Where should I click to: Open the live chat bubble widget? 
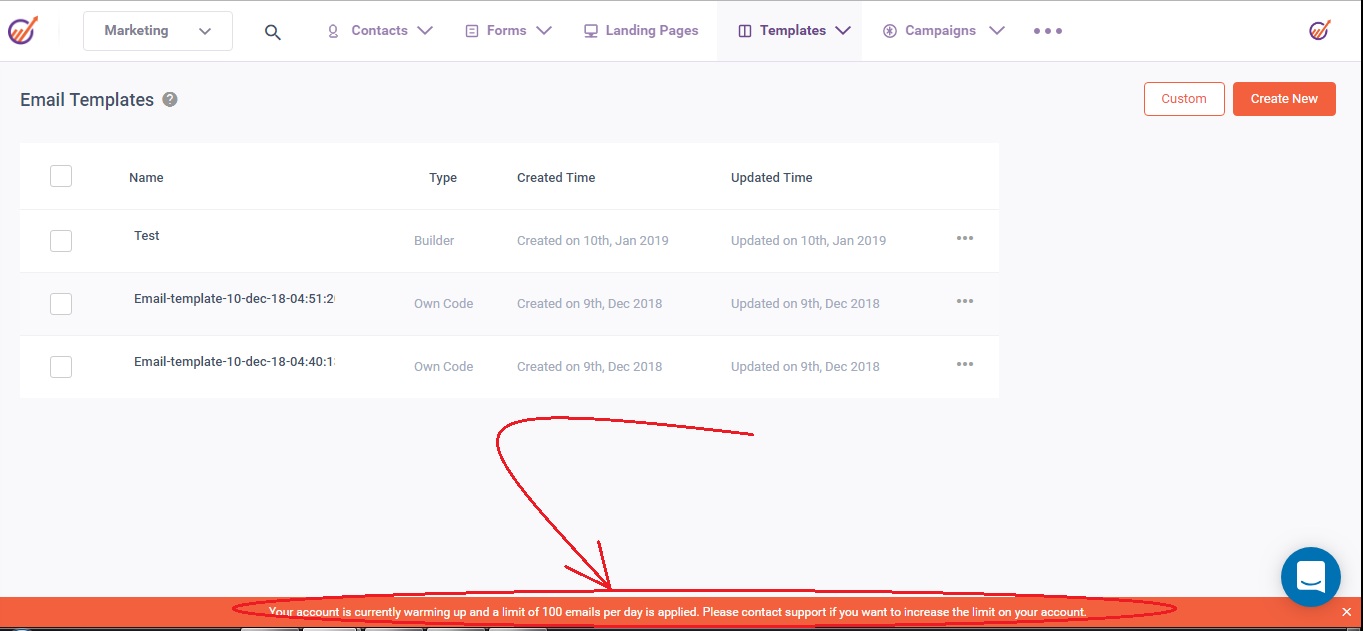coord(1310,577)
